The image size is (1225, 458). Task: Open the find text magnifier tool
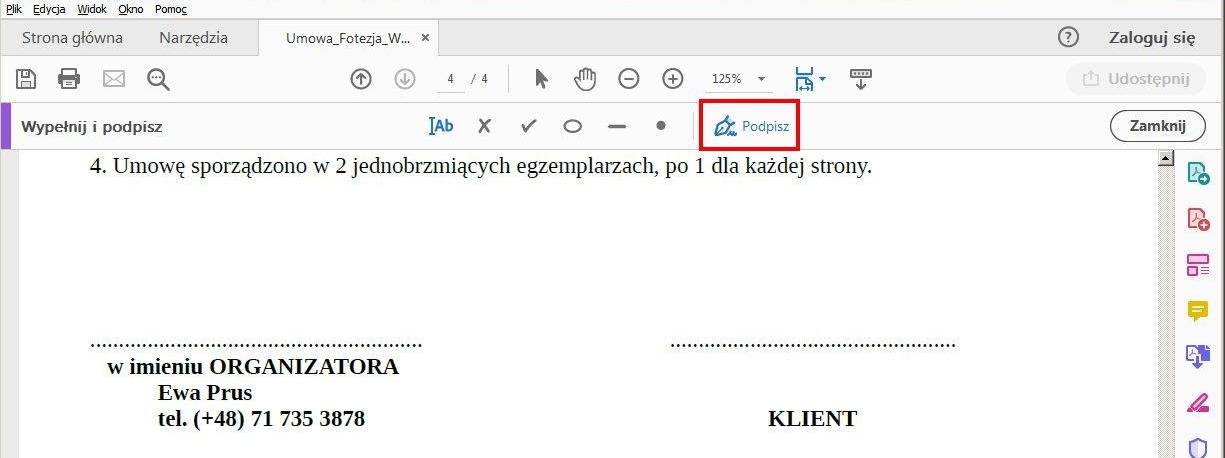pos(158,79)
